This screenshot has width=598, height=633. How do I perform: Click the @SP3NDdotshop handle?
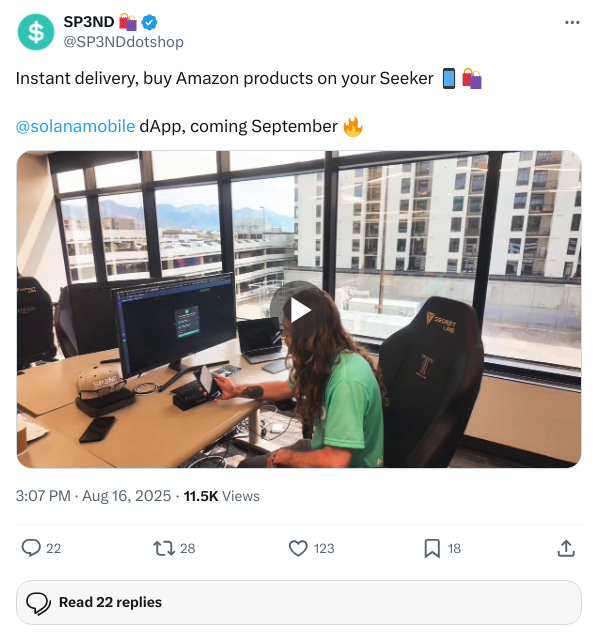point(124,42)
